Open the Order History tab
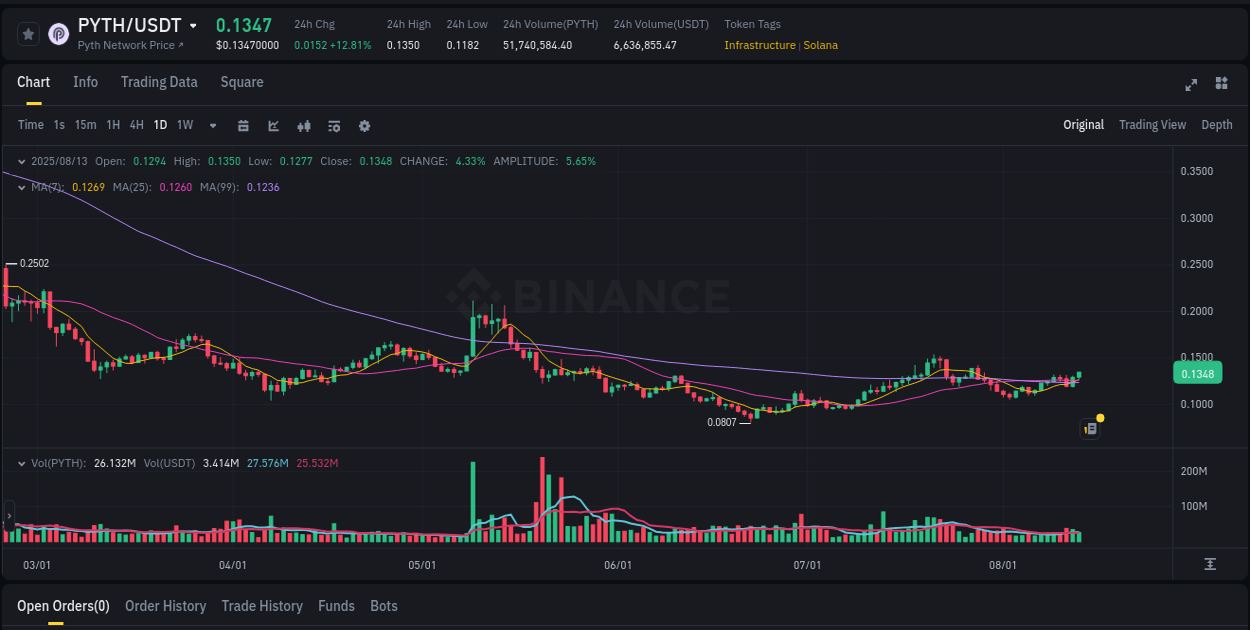Image resolution: width=1250 pixels, height=630 pixels. click(x=165, y=606)
